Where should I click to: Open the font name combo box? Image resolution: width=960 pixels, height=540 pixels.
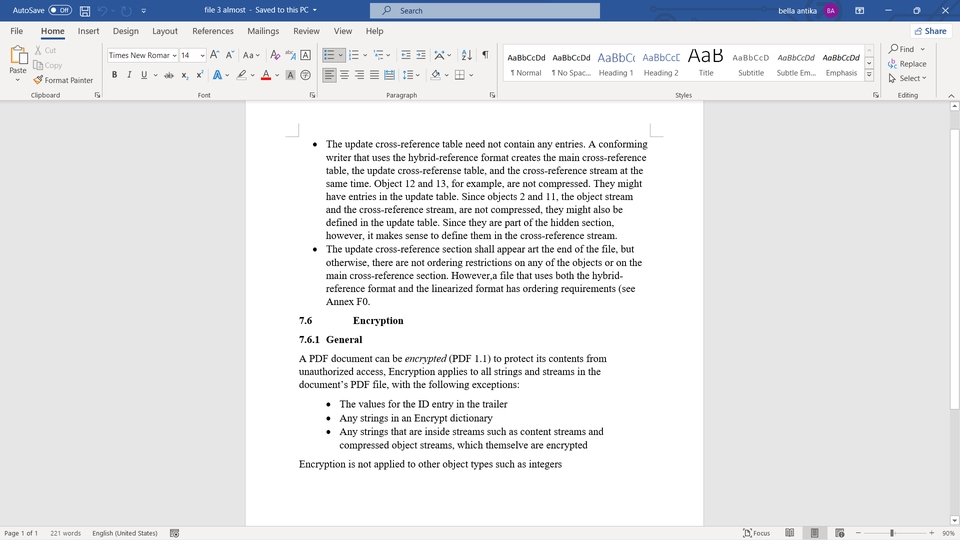point(142,55)
